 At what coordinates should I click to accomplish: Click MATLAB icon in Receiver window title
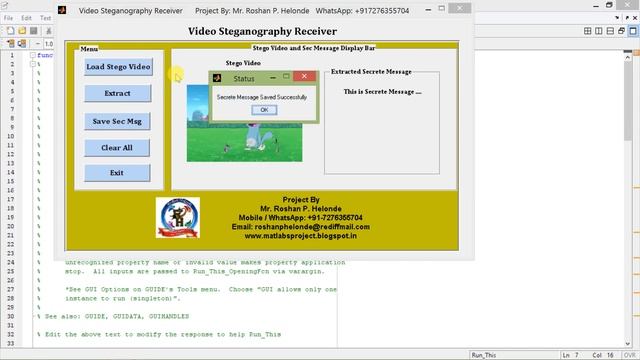[x=62, y=10]
